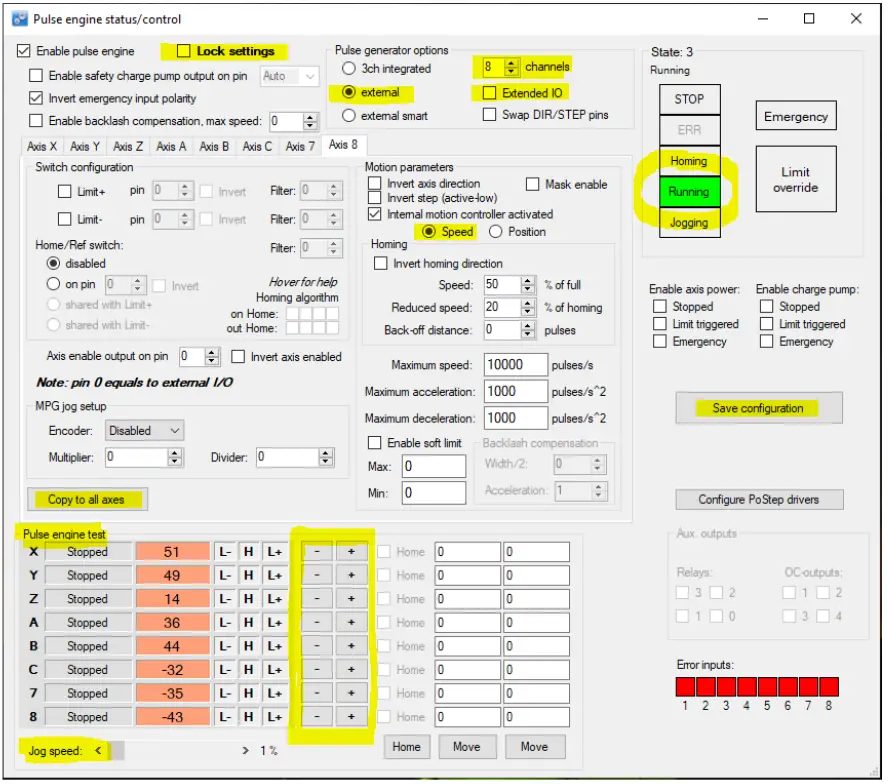The width and height of the screenshot is (888, 784).
Task: Click the Y axis jog minus button
Action: (317, 576)
